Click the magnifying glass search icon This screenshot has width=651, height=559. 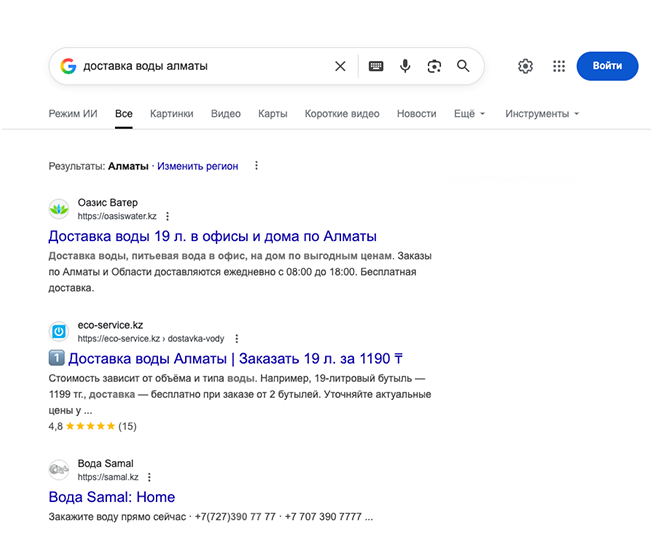[463, 66]
